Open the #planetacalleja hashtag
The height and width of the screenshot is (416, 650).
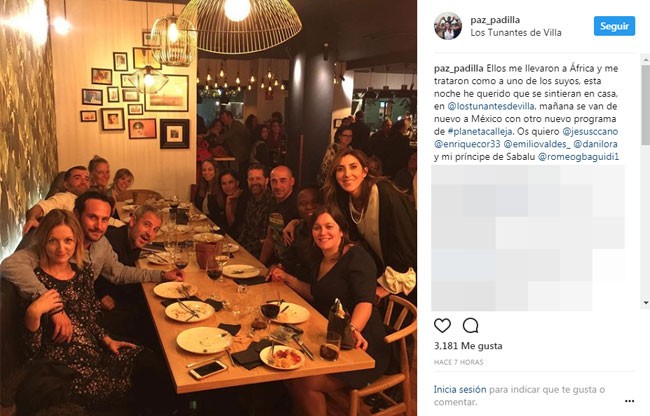pos(480,132)
